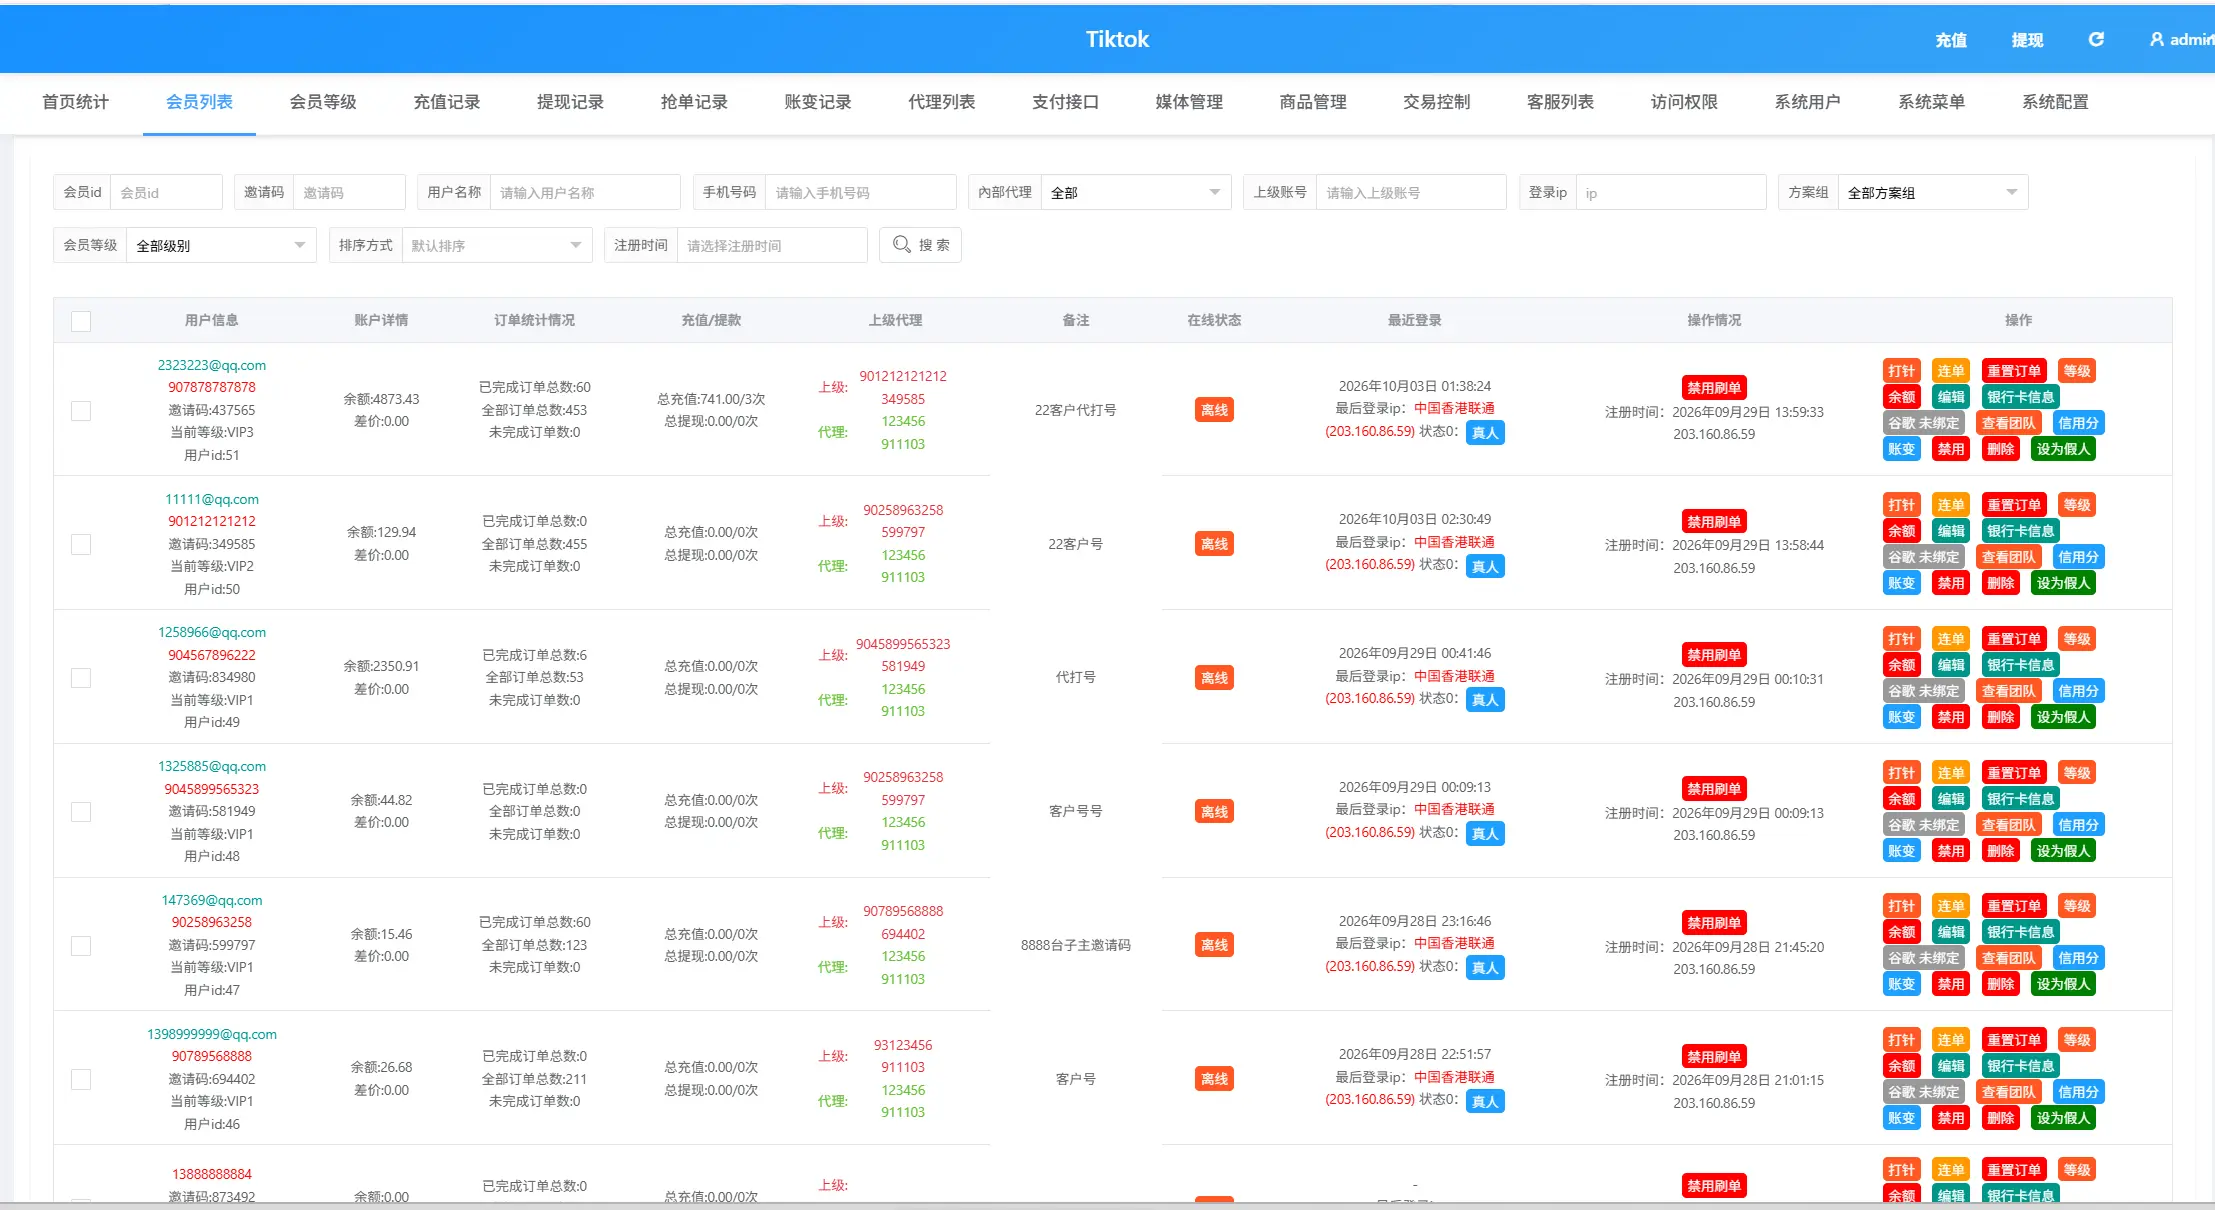The image size is (2215, 1210).
Task: Check the row for 1258966@qq.com
Action: coord(81,678)
